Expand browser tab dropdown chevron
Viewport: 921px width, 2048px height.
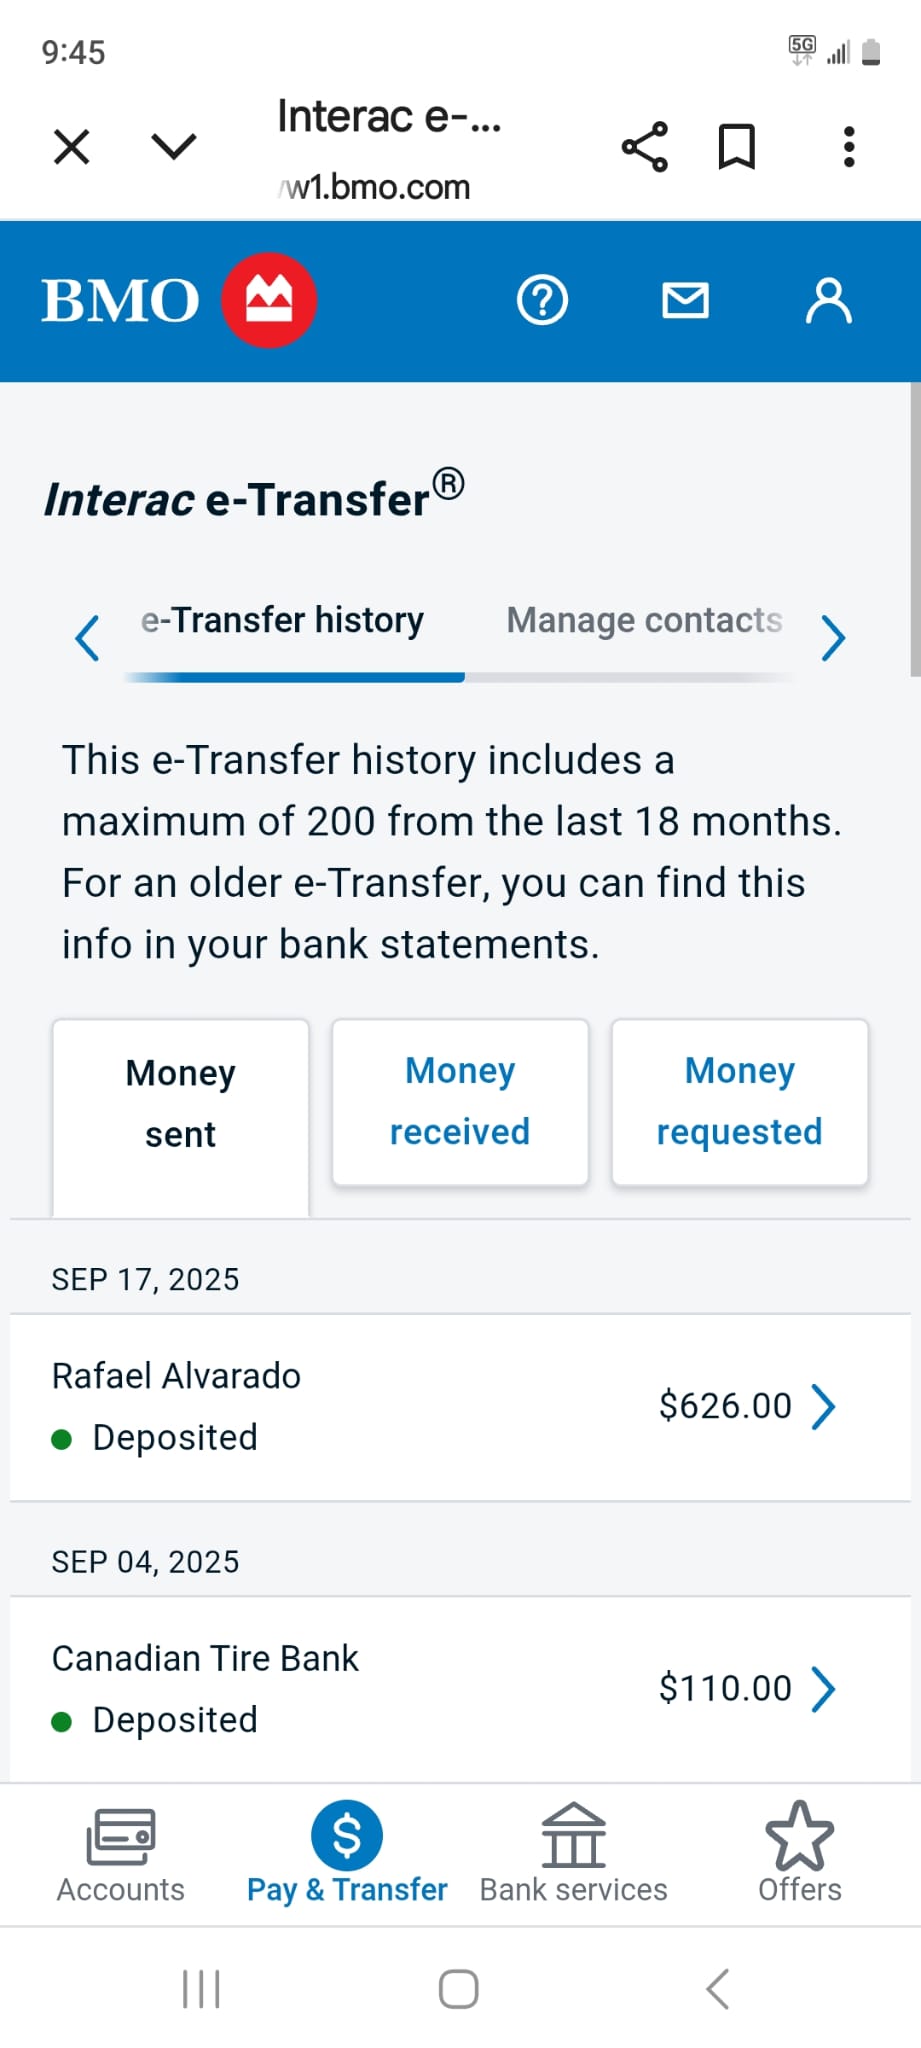point(174,147)
